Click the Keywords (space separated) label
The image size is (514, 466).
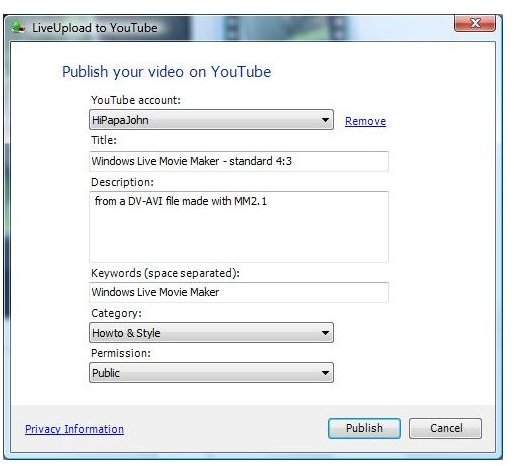165,273
